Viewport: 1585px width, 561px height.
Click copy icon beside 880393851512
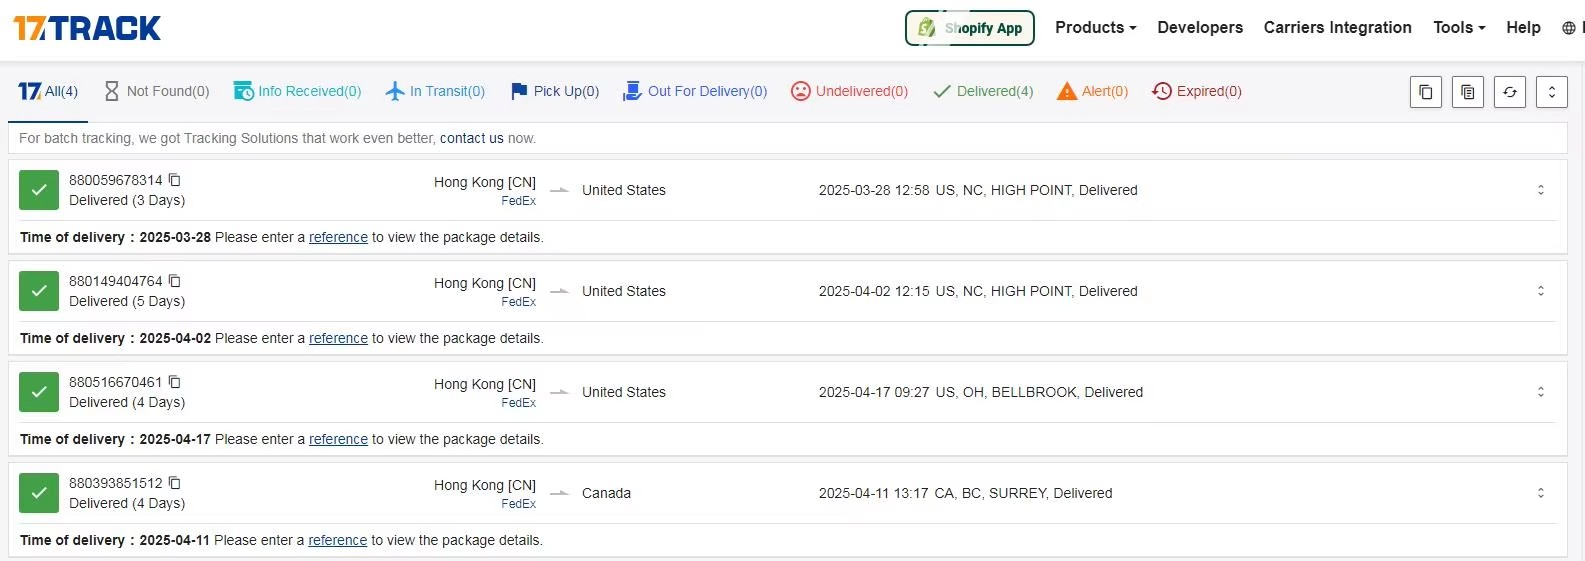(x=175, y=483)
